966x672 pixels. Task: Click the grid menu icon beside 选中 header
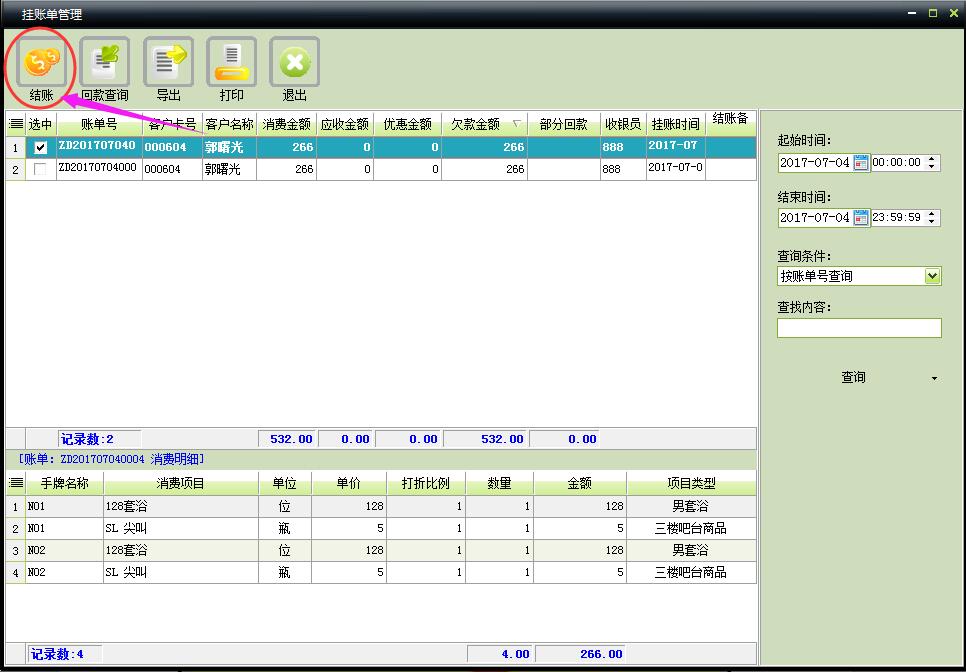[16, 124]
